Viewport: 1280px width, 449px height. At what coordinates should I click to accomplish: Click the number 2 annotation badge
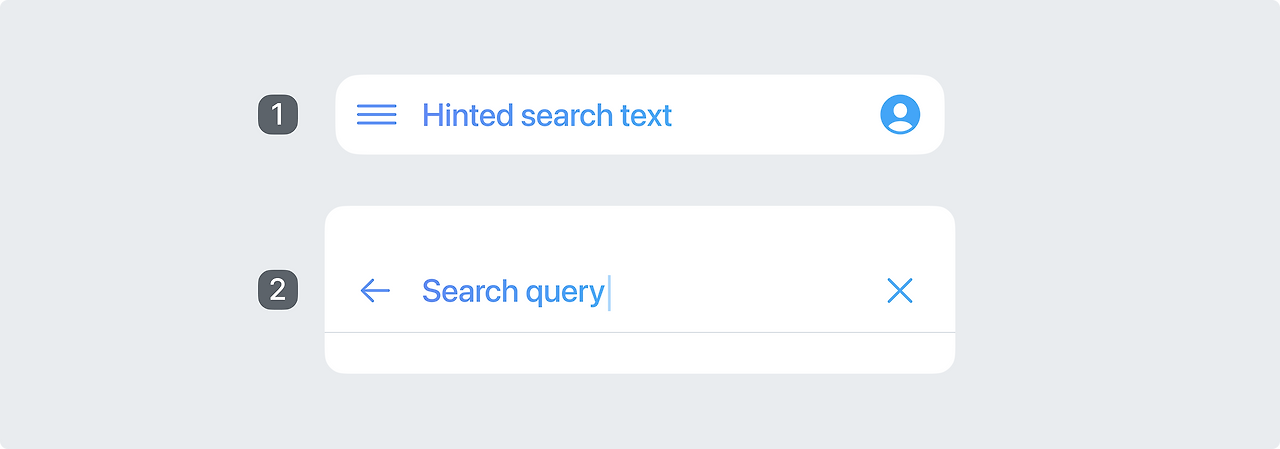point(278,291)
